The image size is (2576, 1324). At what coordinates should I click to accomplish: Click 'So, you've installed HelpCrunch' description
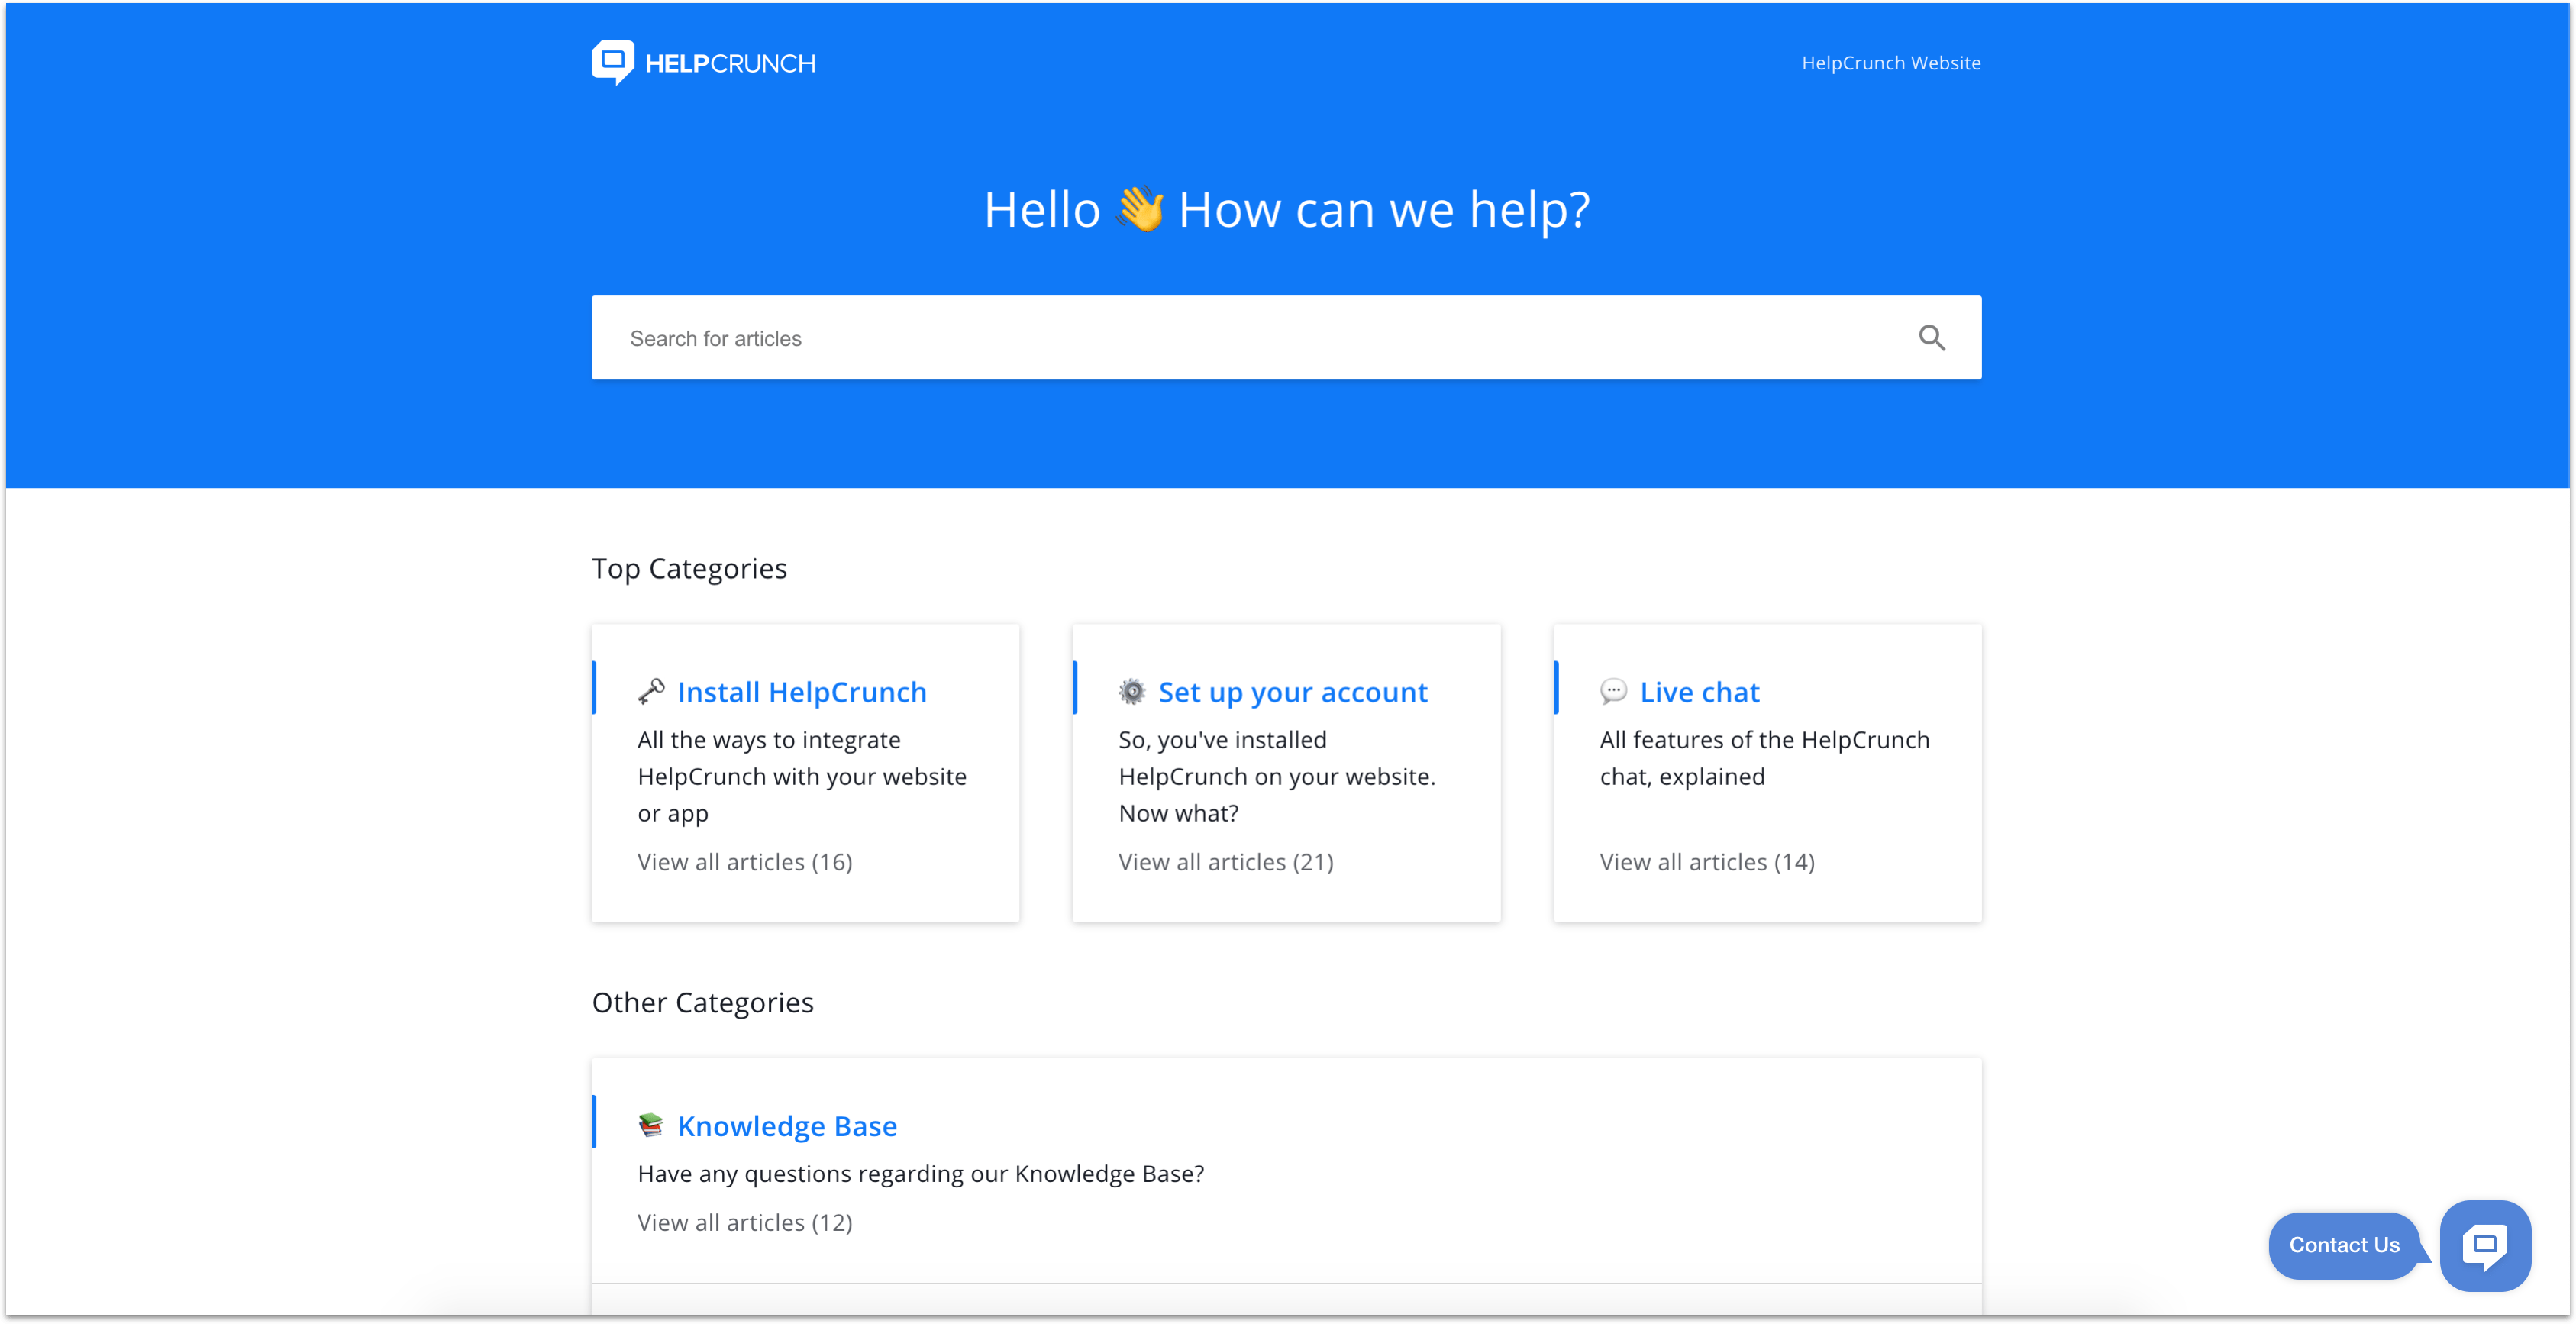tap(1277, 777)
